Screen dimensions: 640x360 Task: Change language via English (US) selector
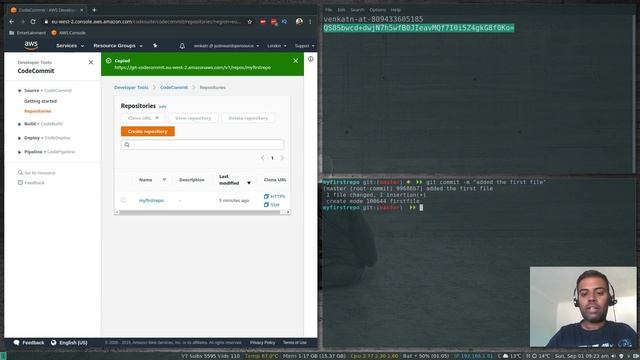pos(69,343)
